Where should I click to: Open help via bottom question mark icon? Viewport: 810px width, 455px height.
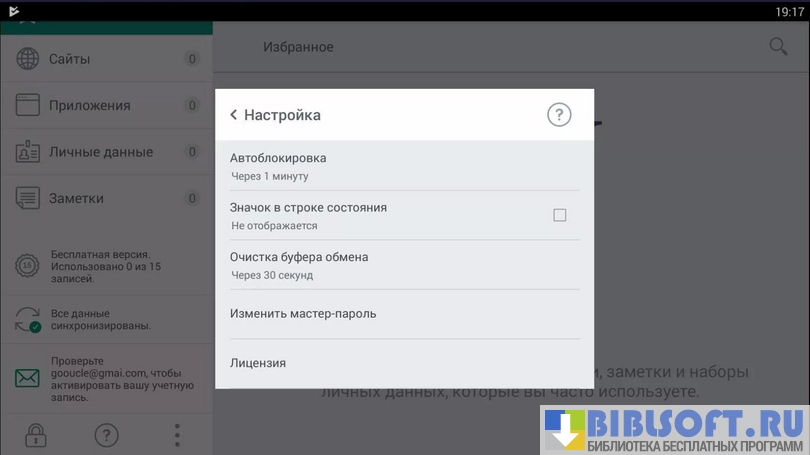tap(106, 435)
